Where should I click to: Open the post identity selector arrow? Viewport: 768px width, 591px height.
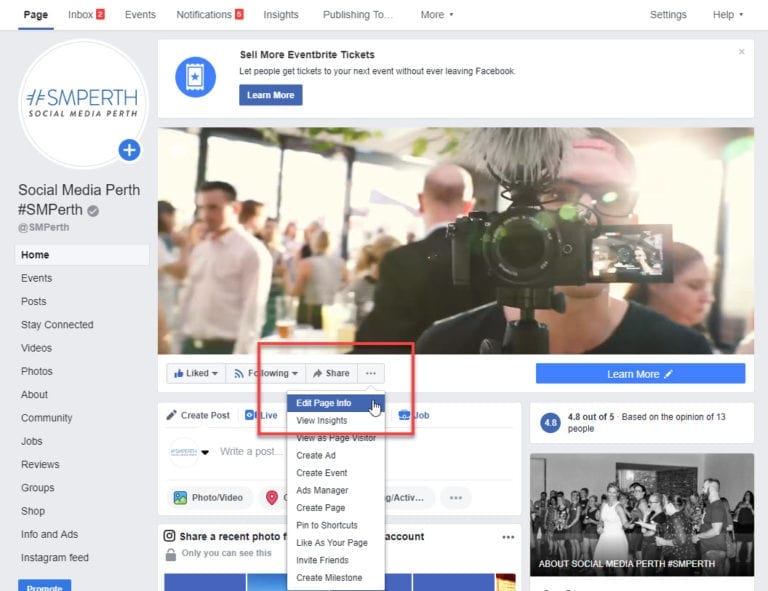(205, 452)
